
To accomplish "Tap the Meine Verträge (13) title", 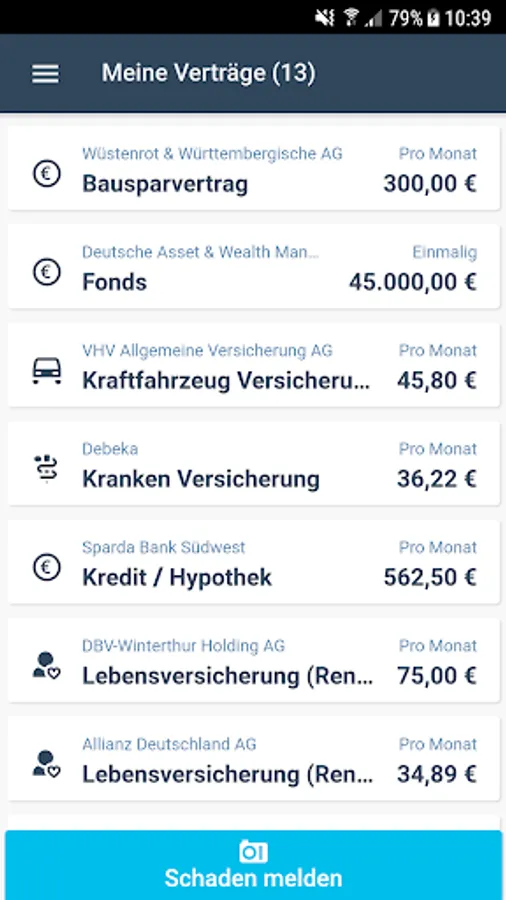I will click(x=208, y=73).
